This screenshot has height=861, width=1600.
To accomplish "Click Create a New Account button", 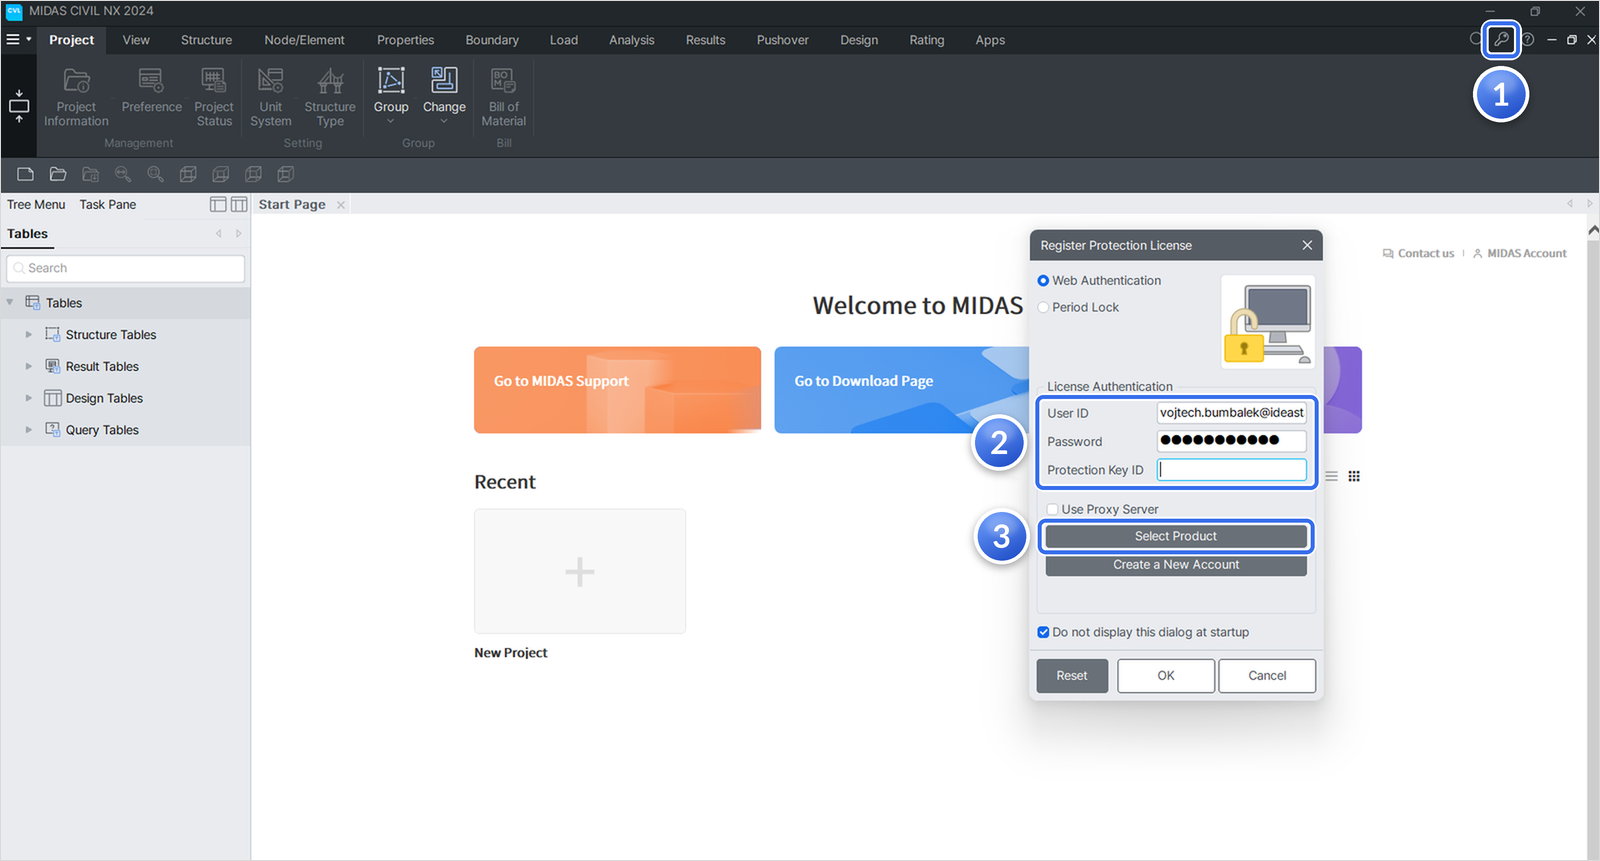I will click(1176, 565).
